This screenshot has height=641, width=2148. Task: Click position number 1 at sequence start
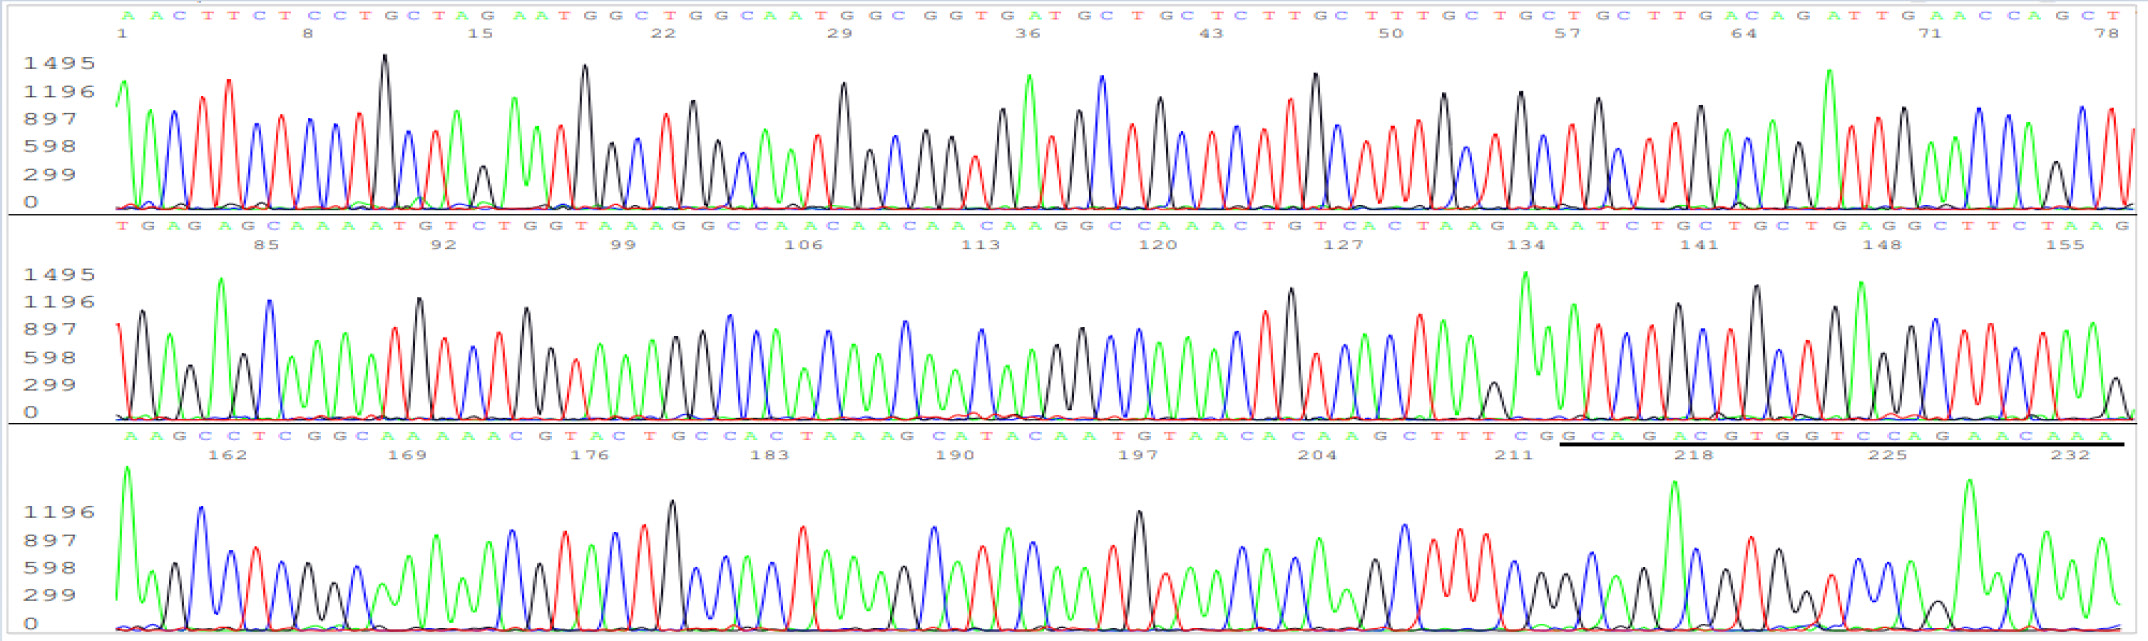pos(122,34)
